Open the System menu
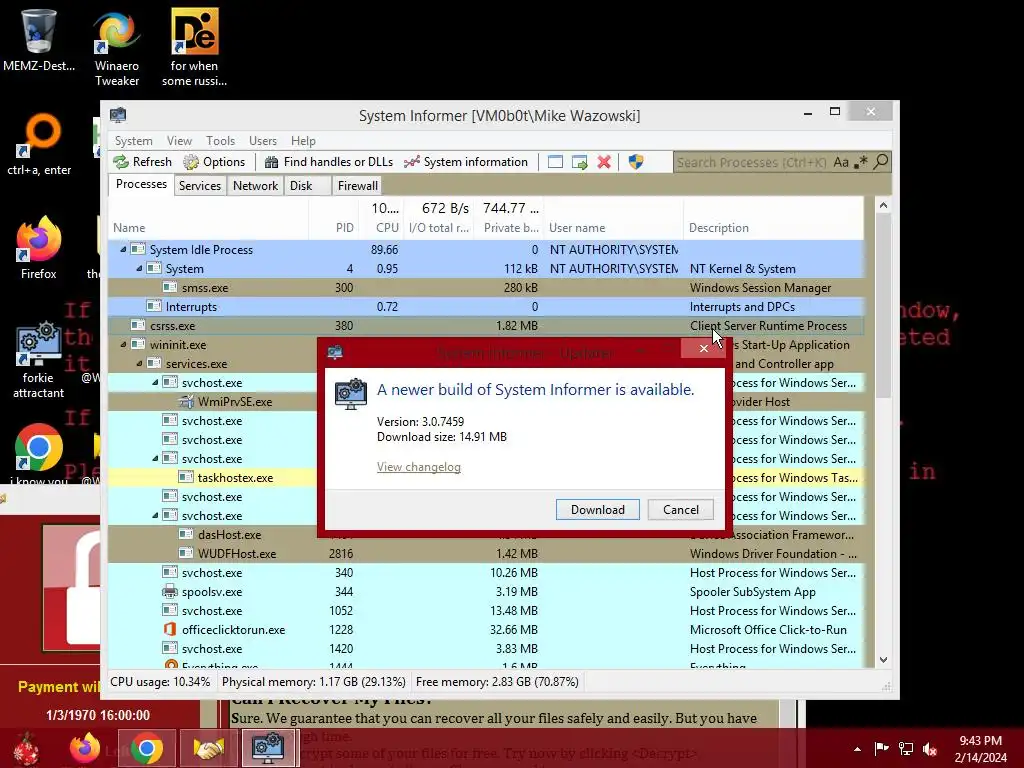The height and width of the screenshot is (768, 1024). [133, 141]
